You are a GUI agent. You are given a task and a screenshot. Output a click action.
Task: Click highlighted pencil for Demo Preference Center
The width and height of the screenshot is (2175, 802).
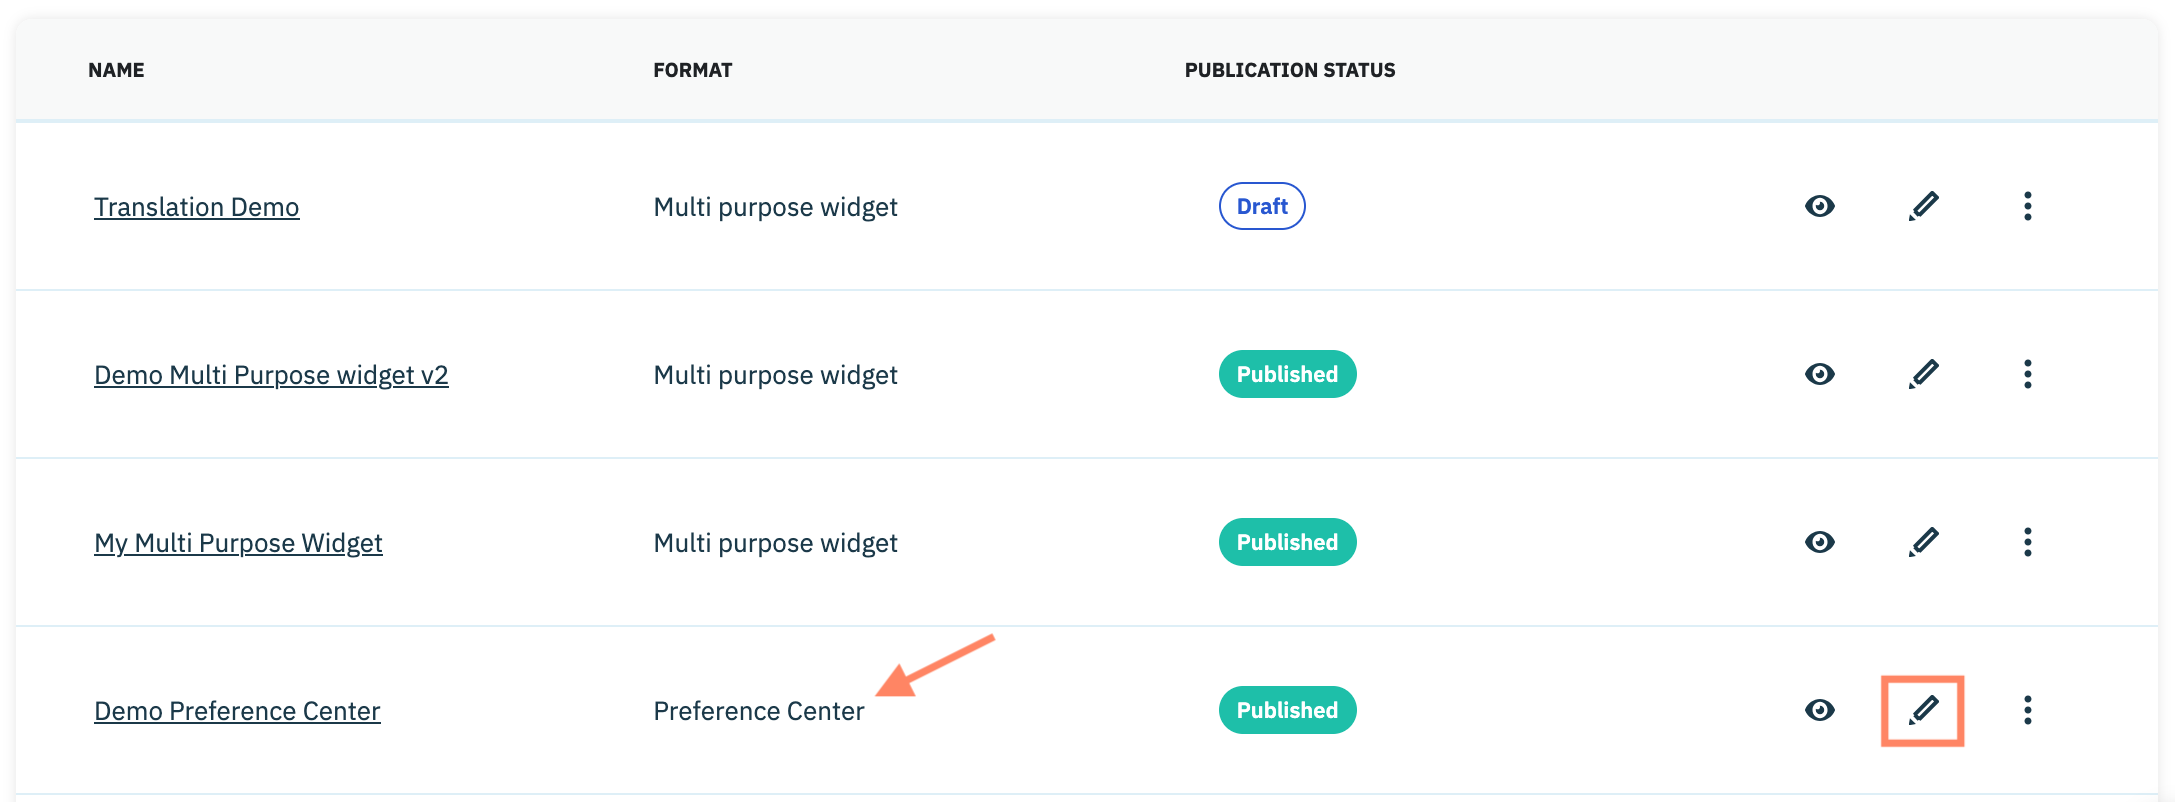point(1923,710)
